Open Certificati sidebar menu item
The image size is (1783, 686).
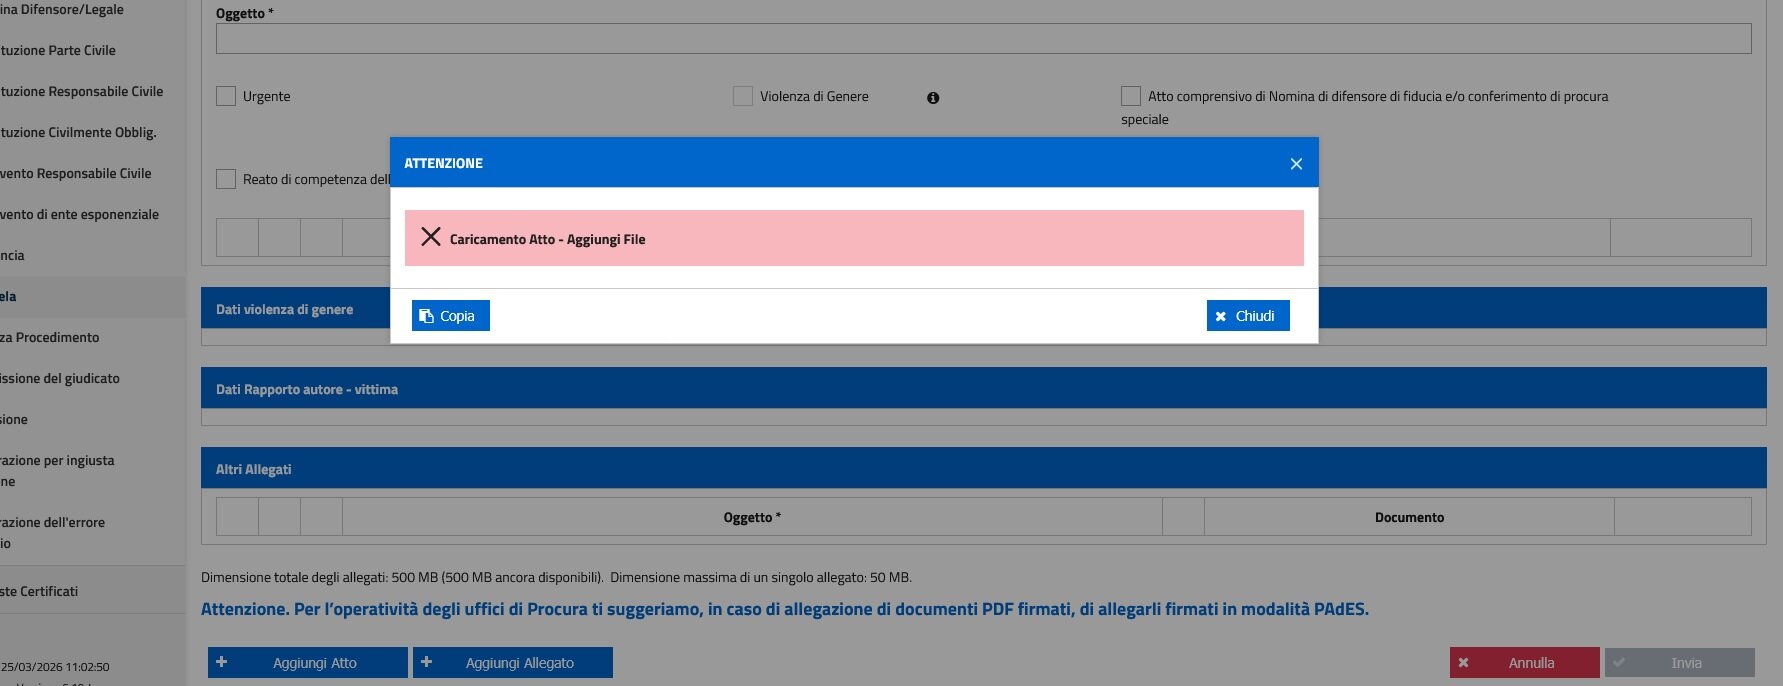40,591
